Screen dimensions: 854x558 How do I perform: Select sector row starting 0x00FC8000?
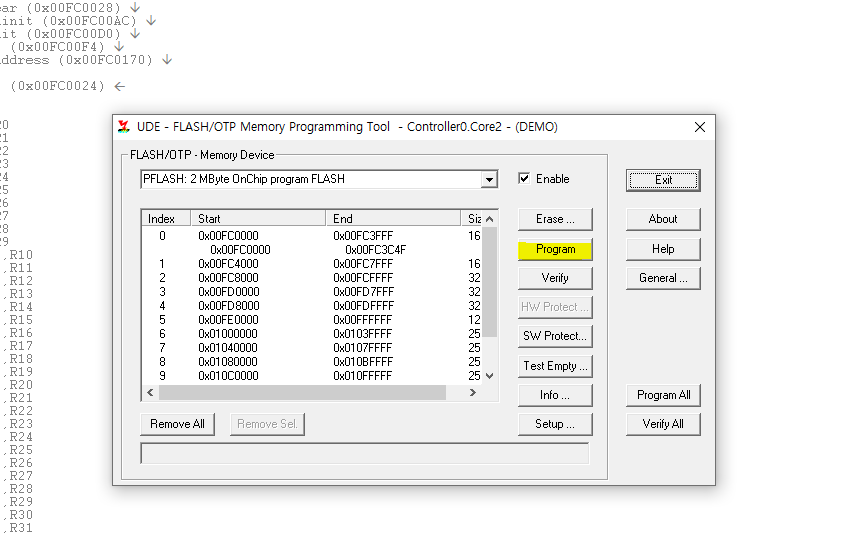pyautogui.click(x=312, y=278)
